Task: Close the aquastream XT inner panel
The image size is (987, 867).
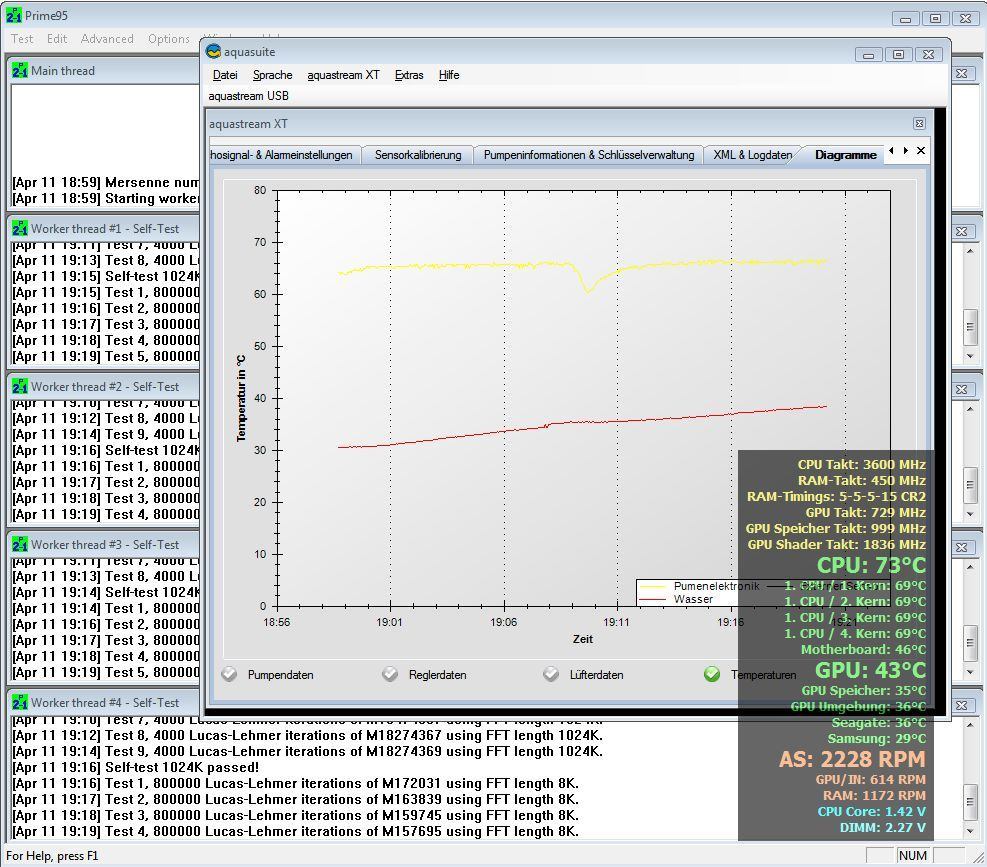Action: click(x=919, y=123)
